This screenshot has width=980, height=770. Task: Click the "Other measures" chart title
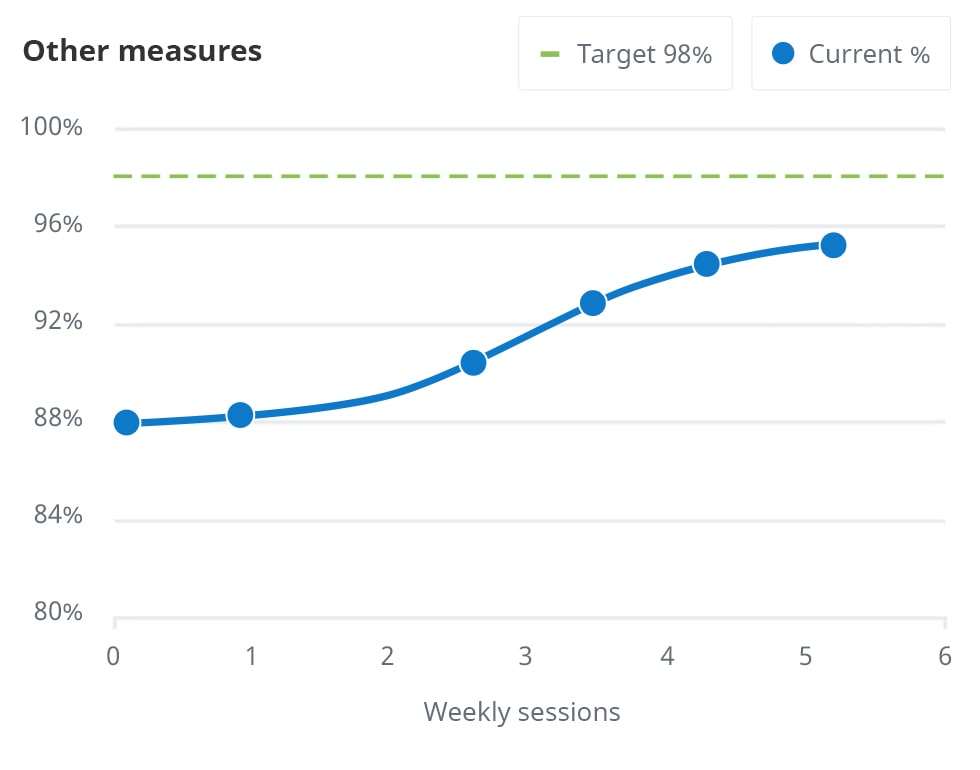142,51
